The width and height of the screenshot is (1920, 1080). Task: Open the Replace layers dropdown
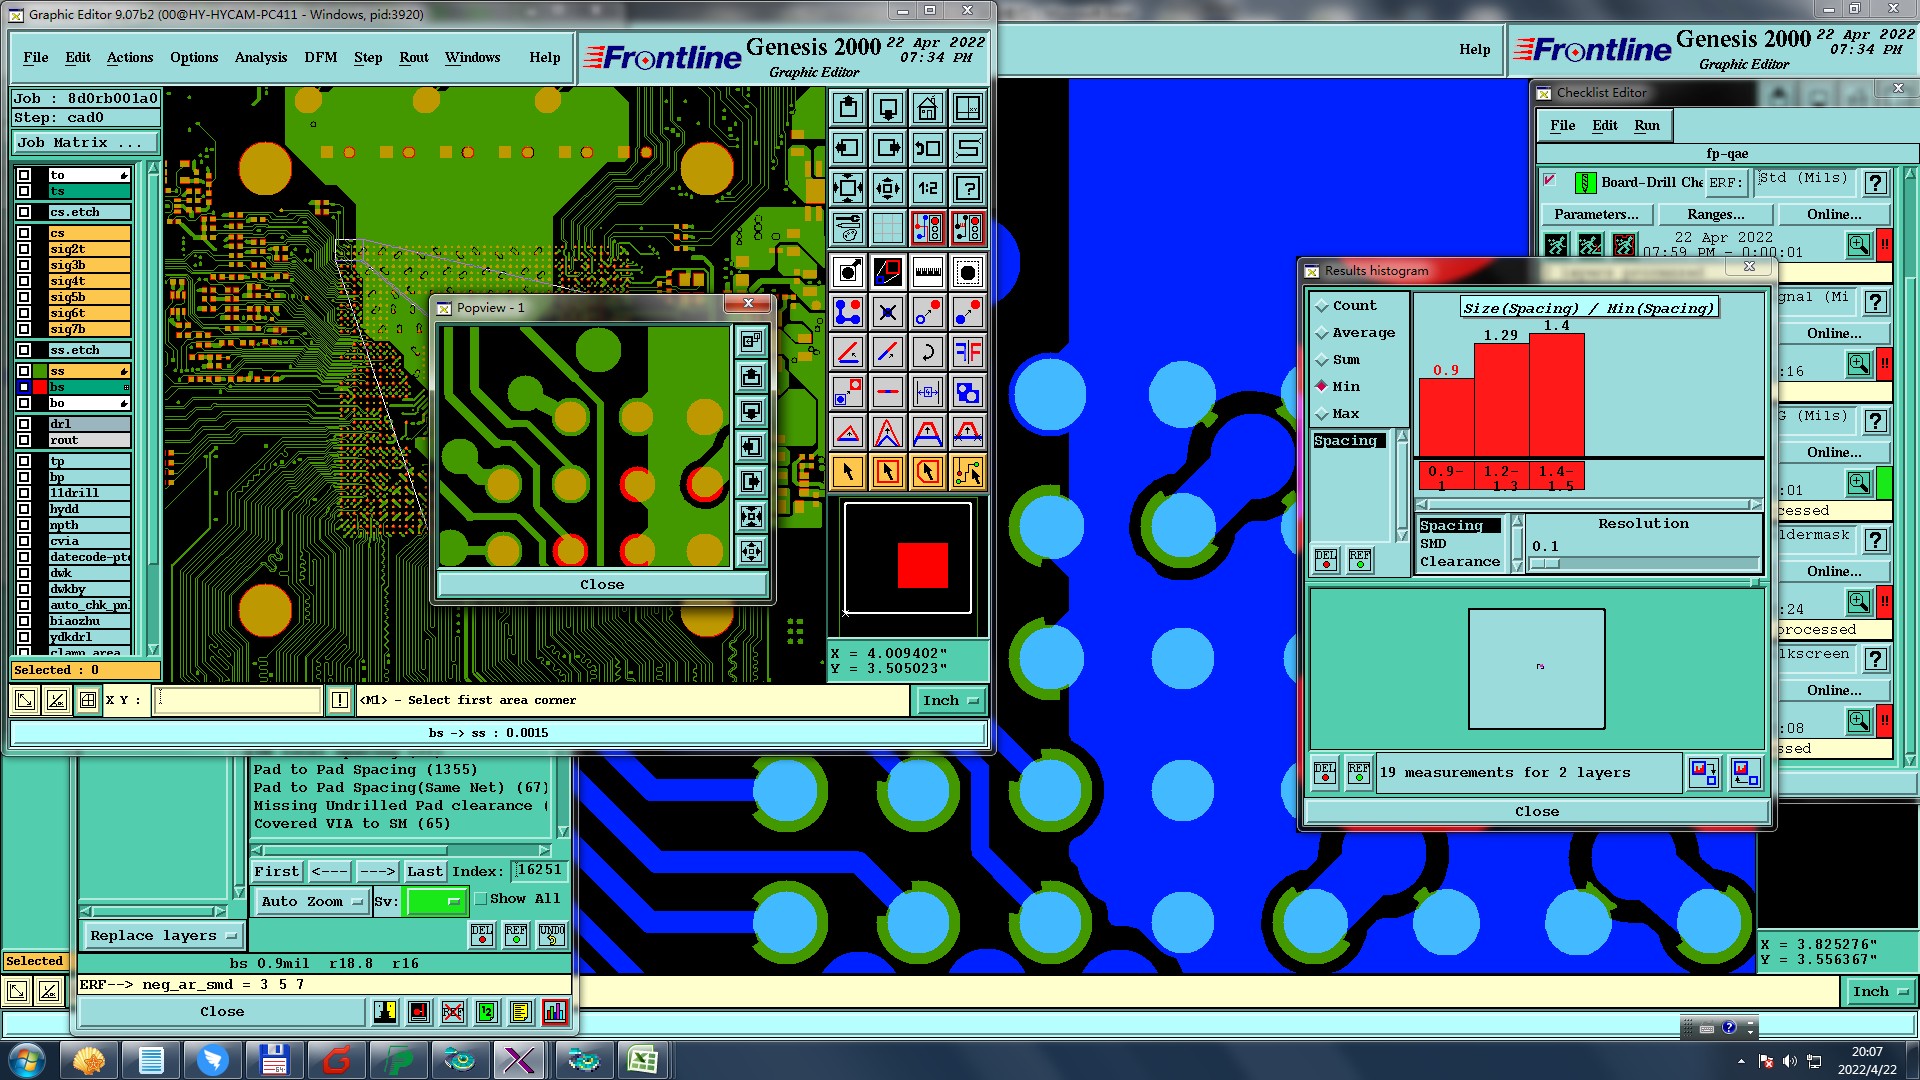162,936
